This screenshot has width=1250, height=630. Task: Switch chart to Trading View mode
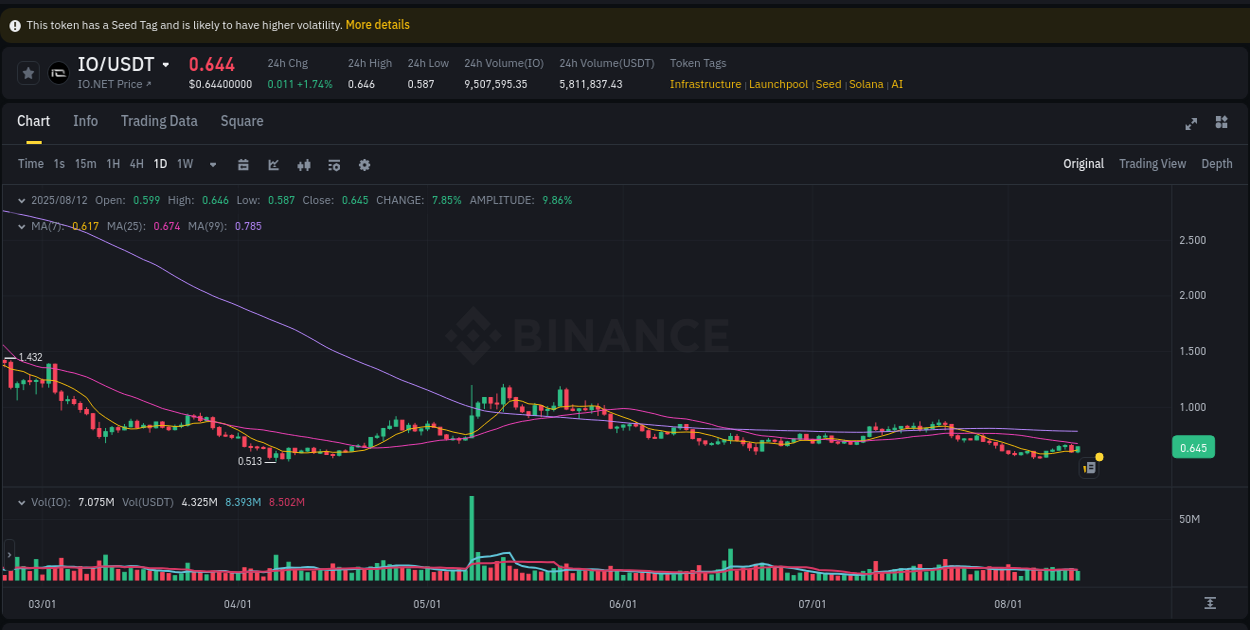click(1152, 163)
